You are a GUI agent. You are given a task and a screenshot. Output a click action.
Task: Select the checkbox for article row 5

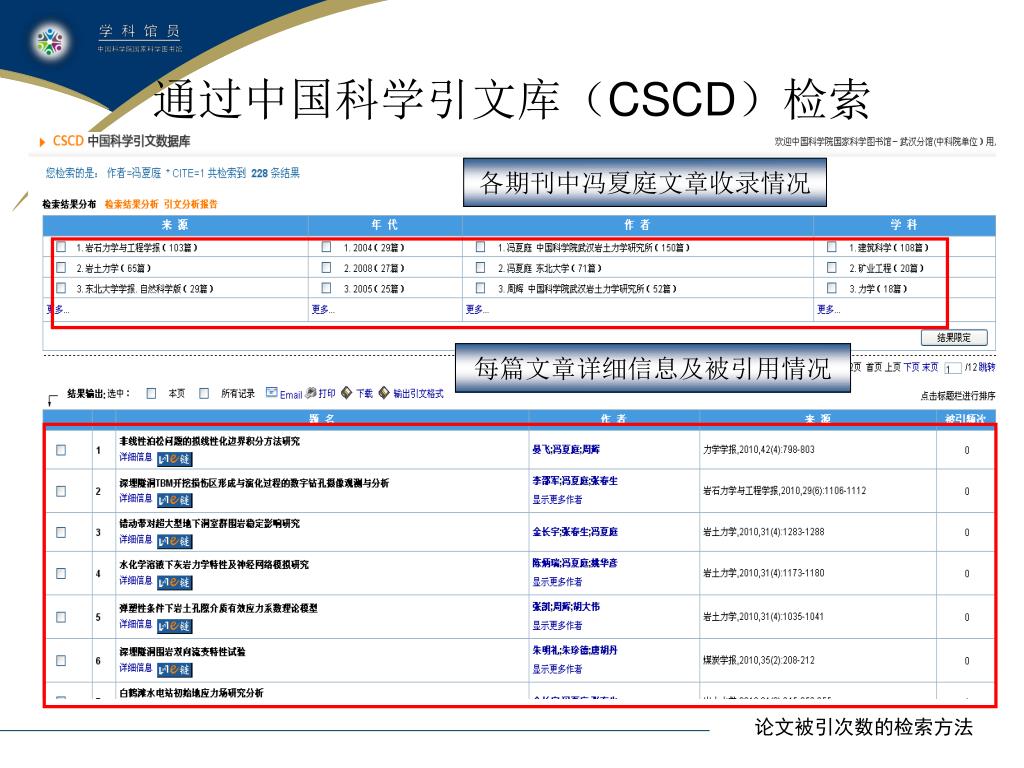61,617
